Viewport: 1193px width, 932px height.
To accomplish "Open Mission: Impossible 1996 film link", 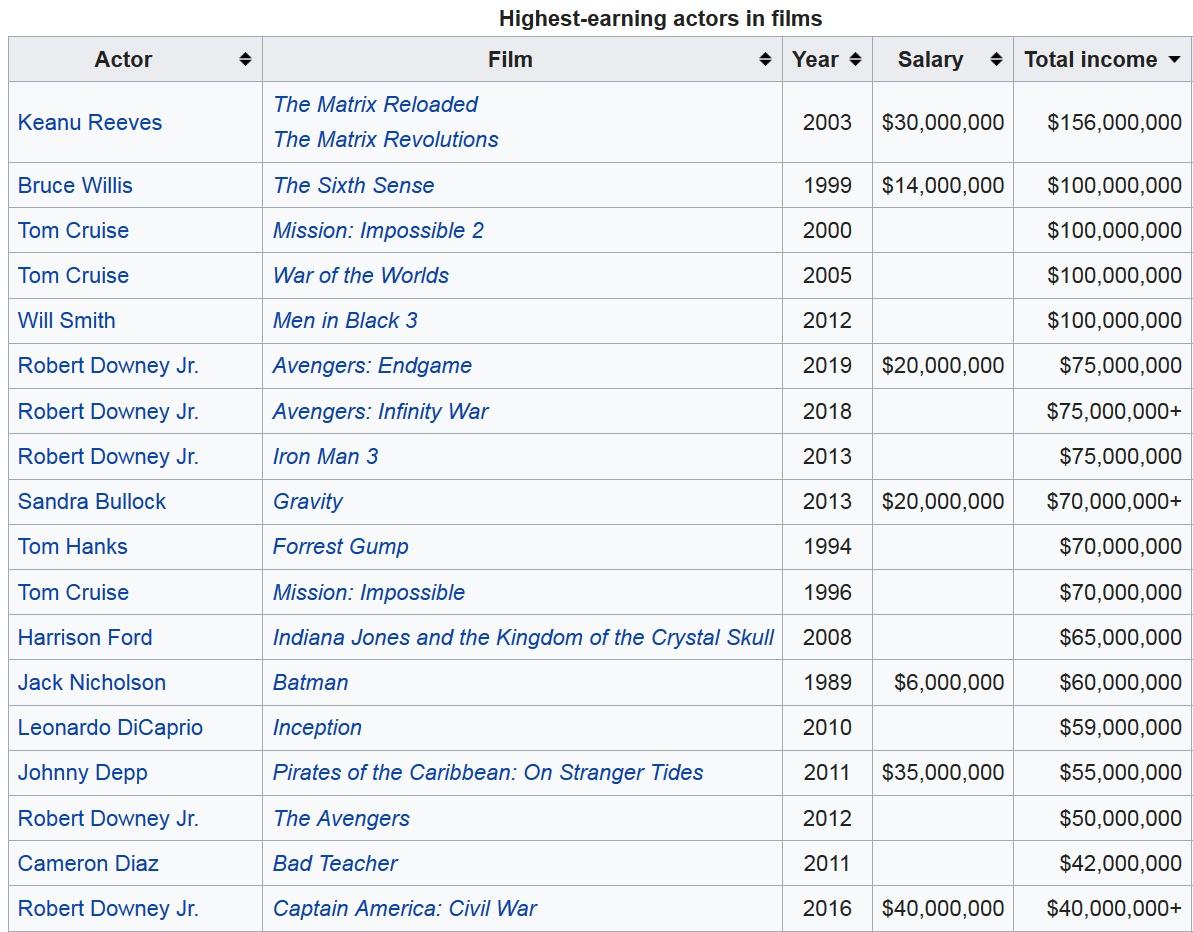I will click(369, 592).
